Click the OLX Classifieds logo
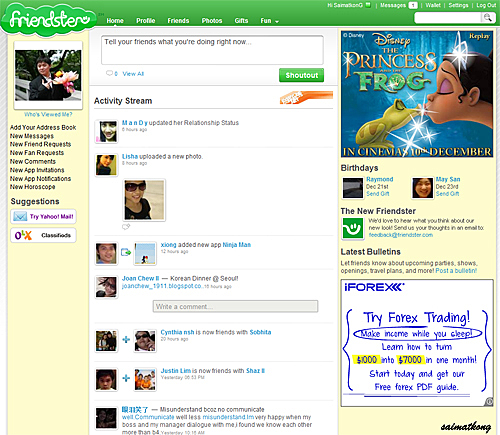The image size is (500, 435). (23, 235)
